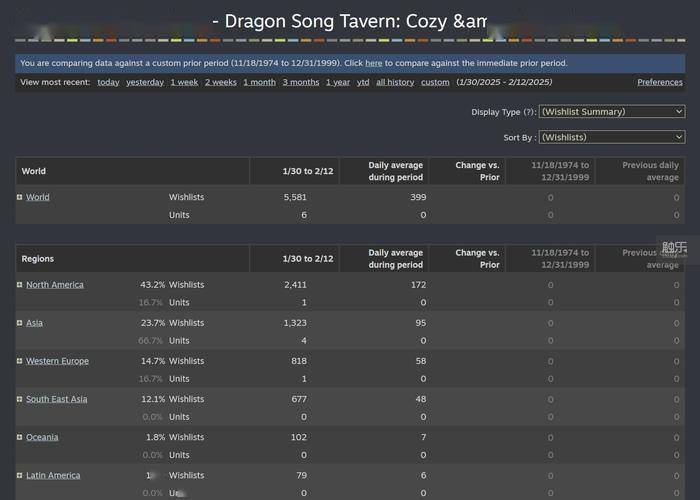700x500 pixels.
Task: Open Preferences link
Action: point(660,82)
